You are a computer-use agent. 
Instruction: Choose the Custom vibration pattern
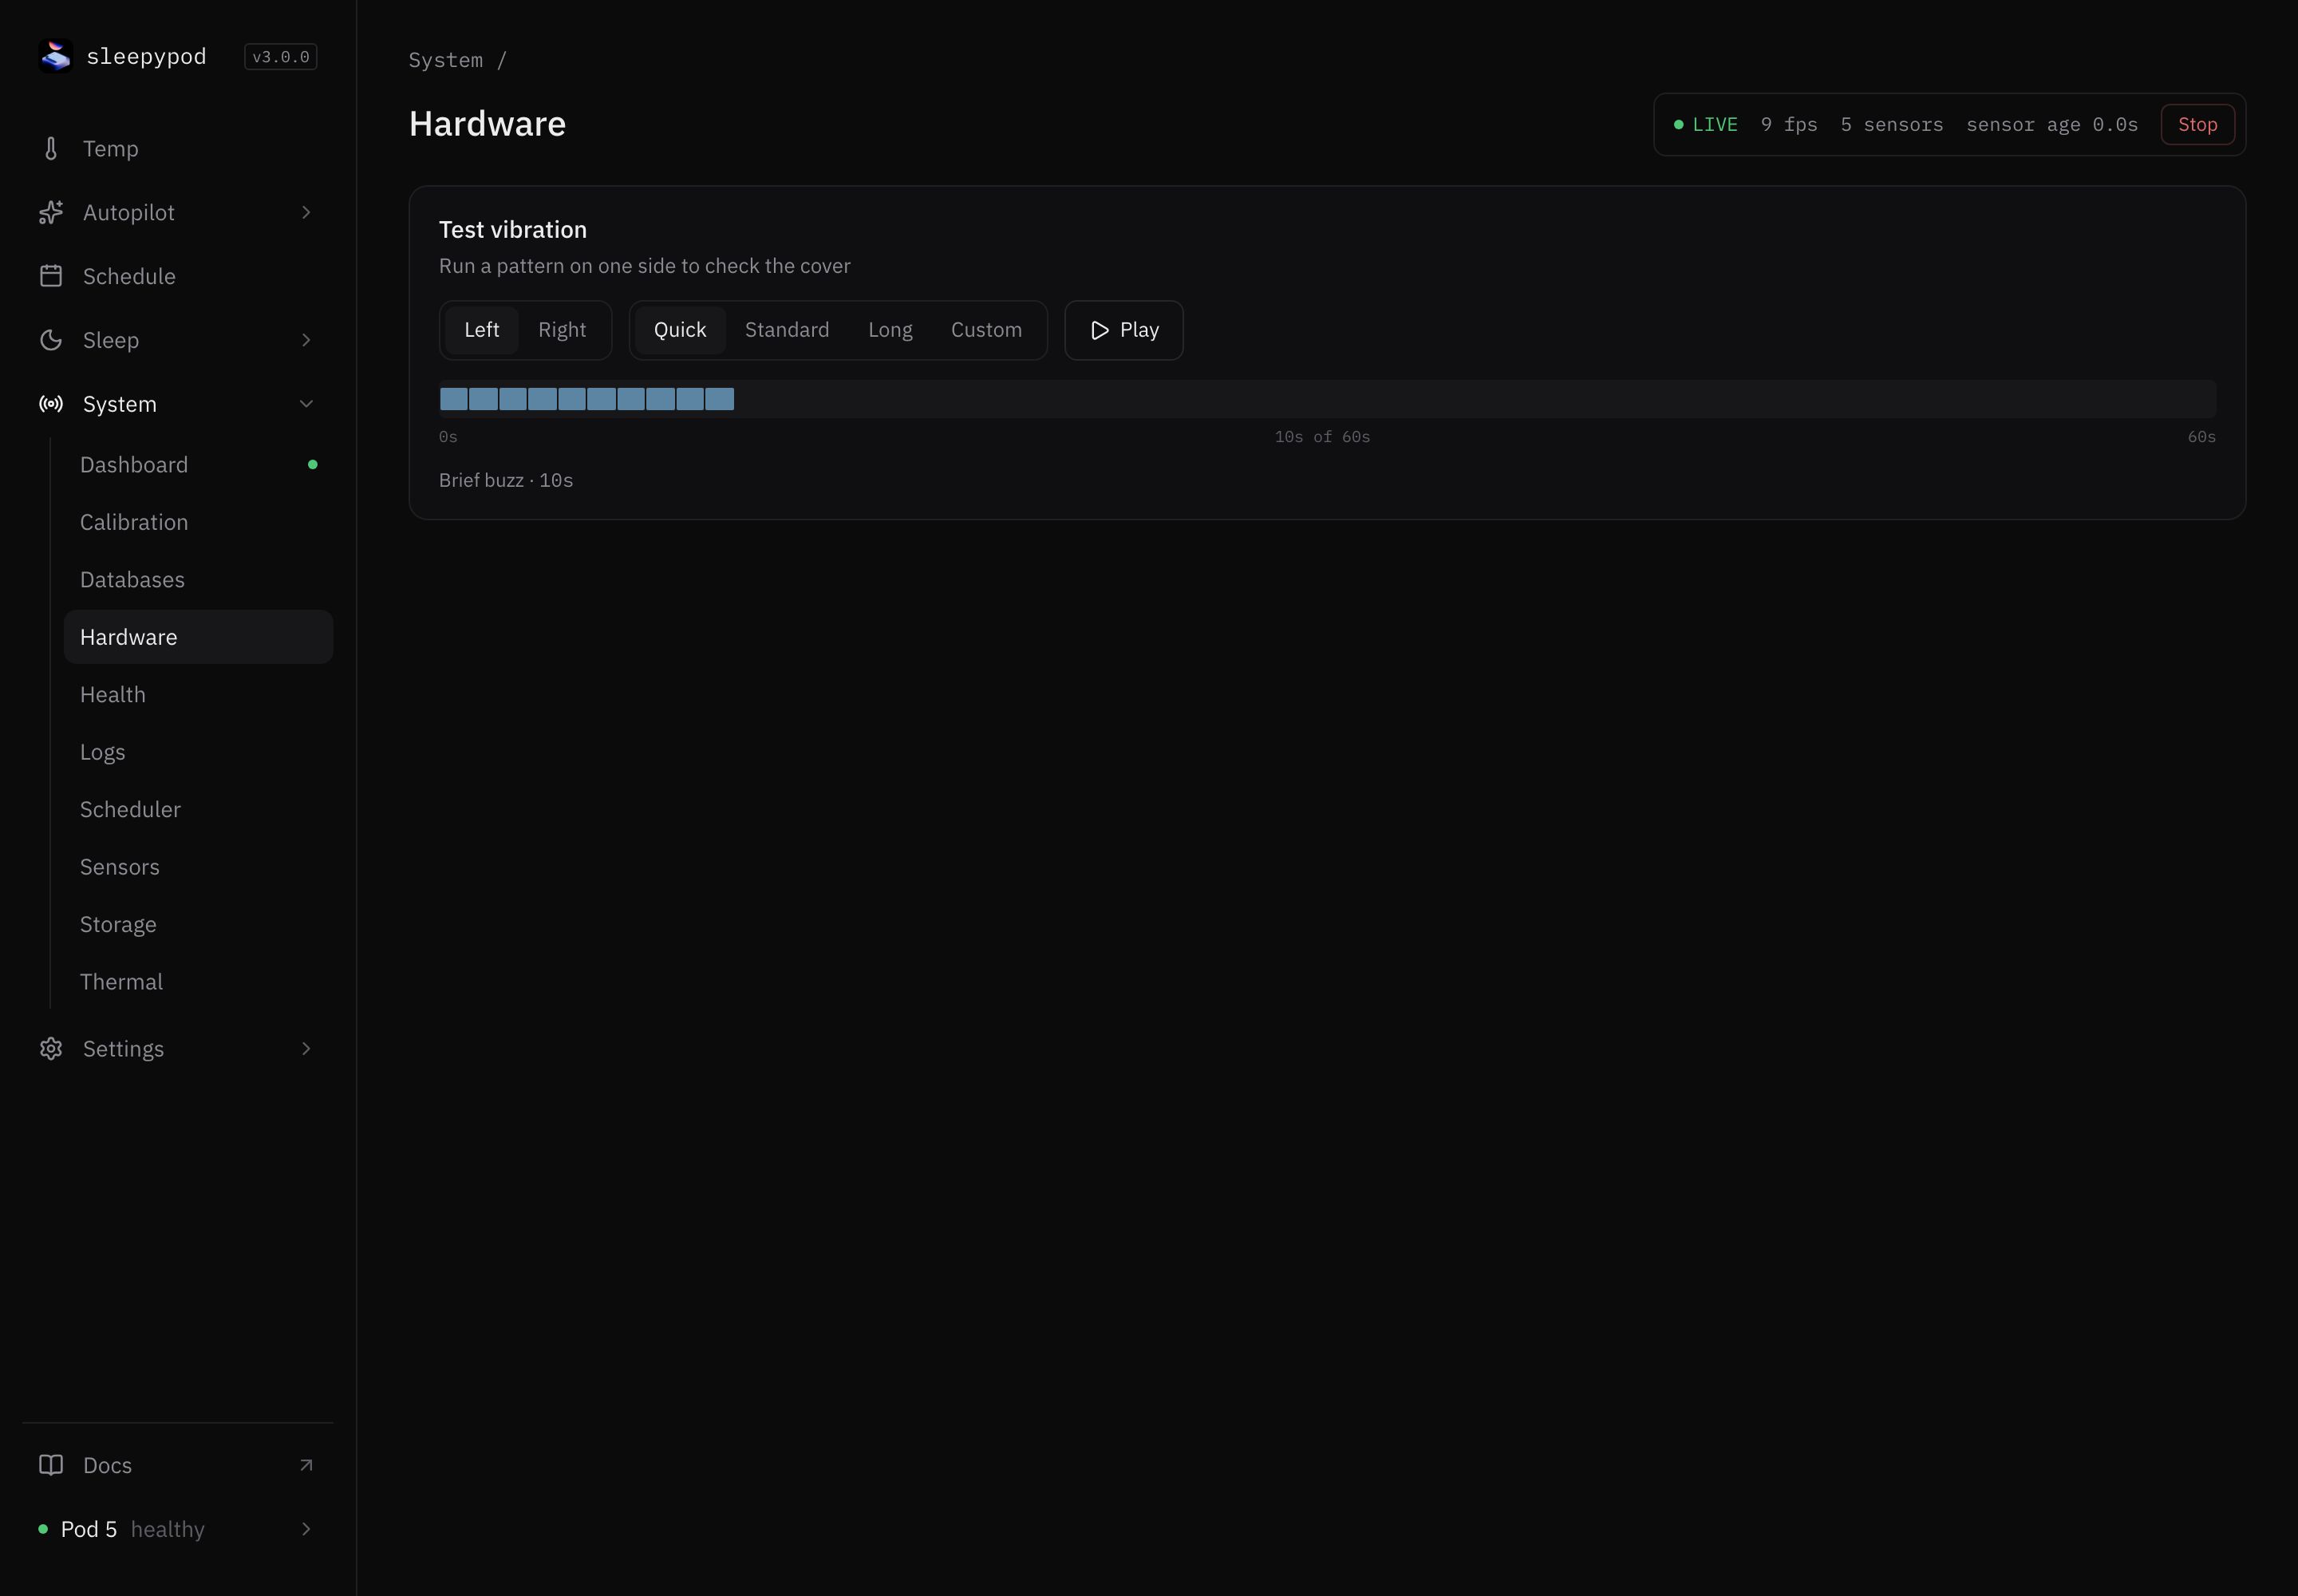(x=986, y=330)
